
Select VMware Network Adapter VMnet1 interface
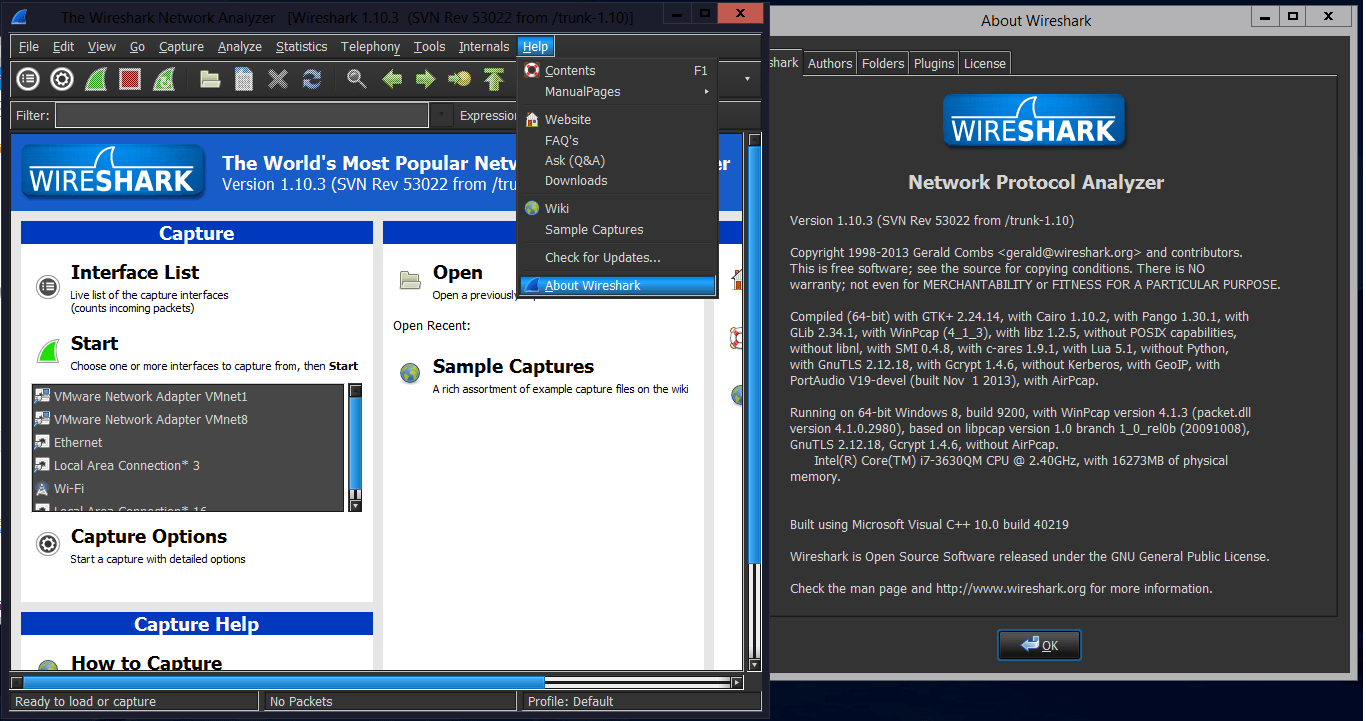[x=190, y=397]
